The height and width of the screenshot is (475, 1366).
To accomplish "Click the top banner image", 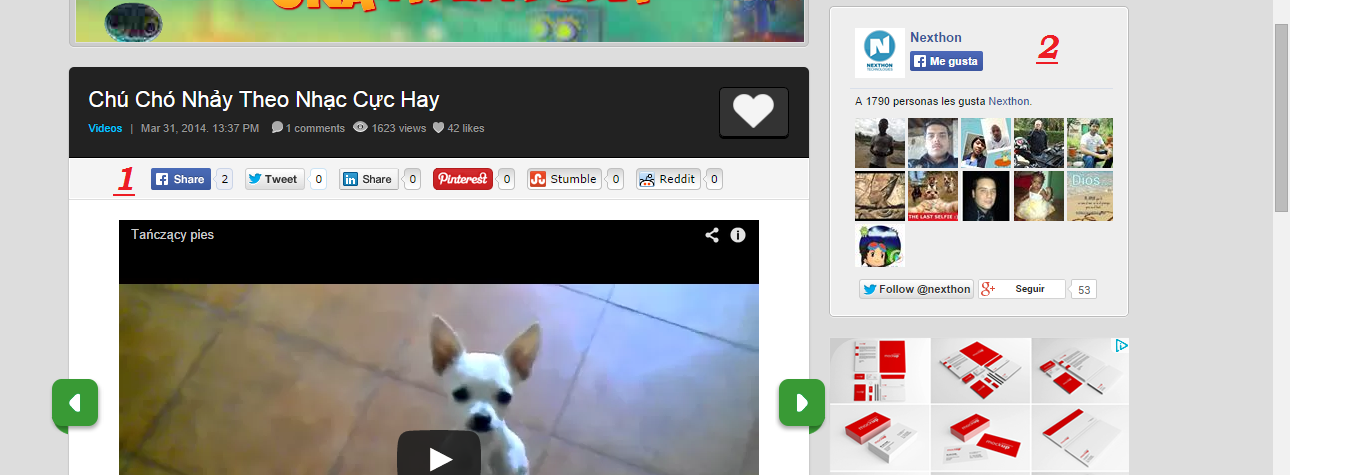I will coord(439,21).
